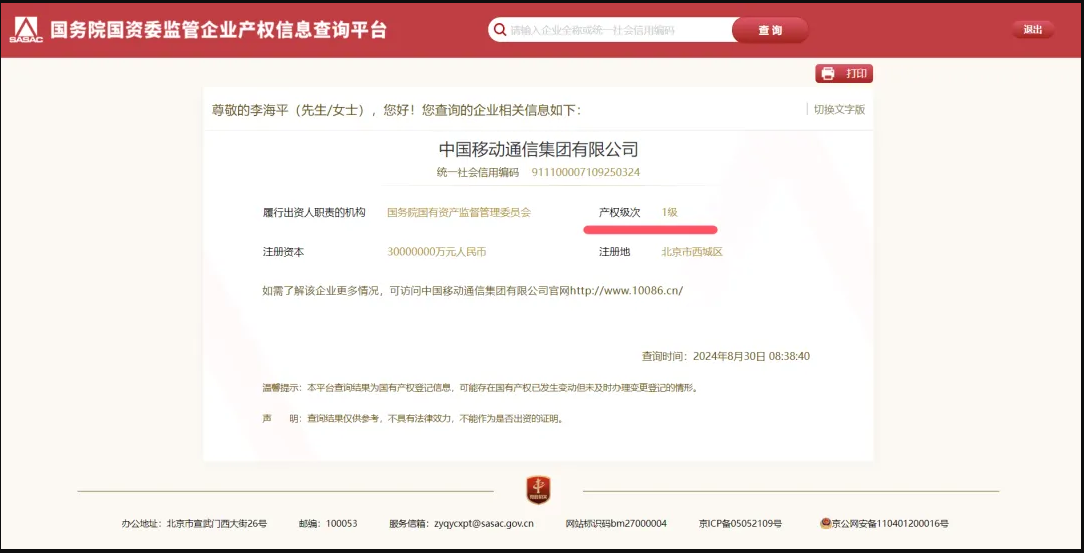Click the site ID bm27000004

[639, 523]
